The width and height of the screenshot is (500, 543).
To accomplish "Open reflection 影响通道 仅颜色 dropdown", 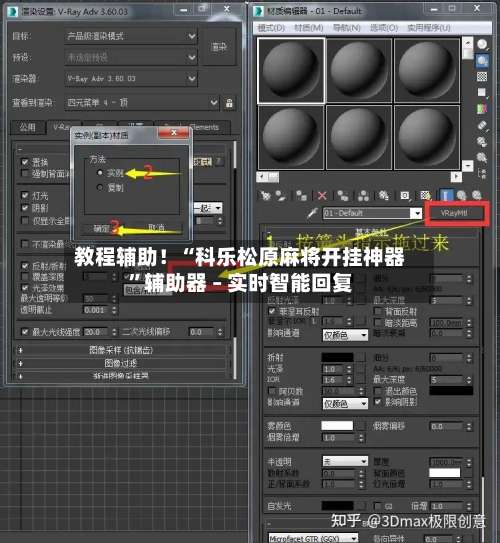I will point(345,335).
